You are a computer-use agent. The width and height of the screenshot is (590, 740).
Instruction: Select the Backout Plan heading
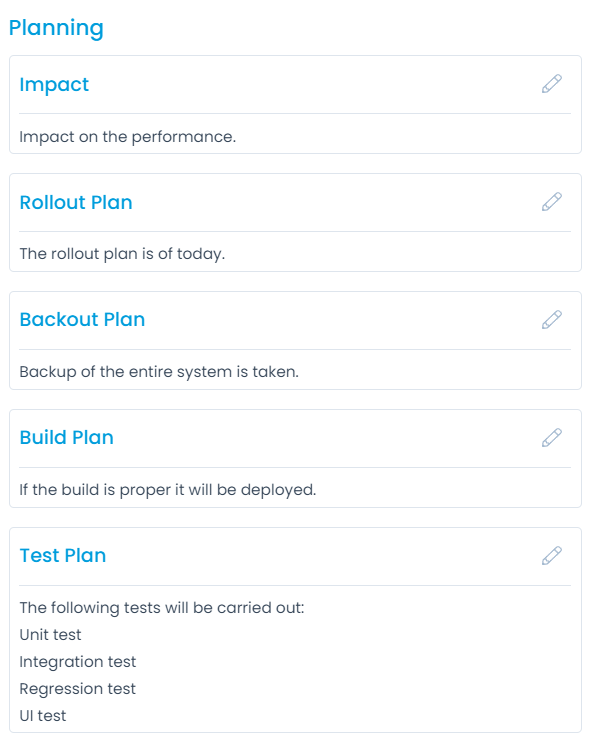tap(82, 320)
